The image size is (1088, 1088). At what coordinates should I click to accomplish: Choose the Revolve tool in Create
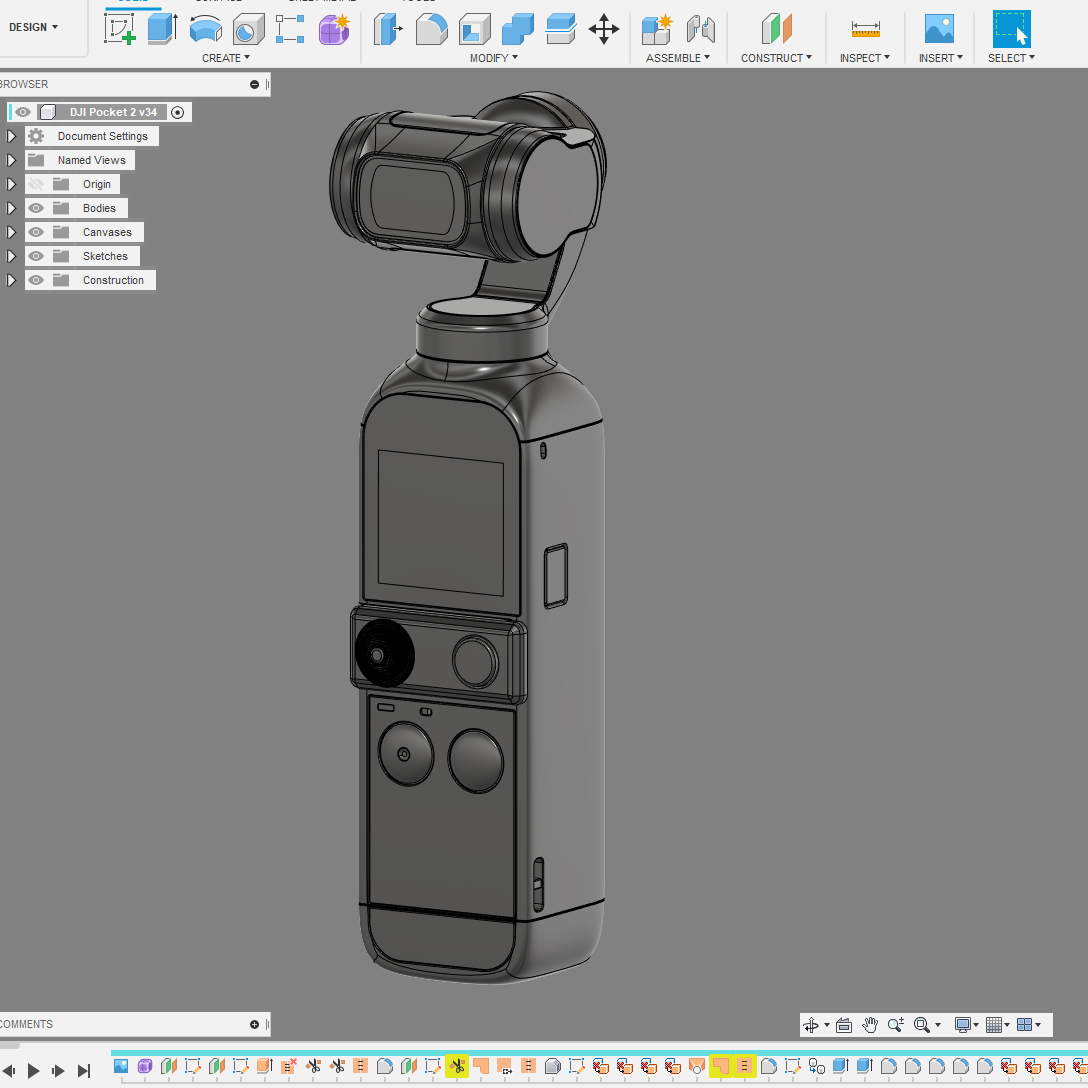[206, 29]
